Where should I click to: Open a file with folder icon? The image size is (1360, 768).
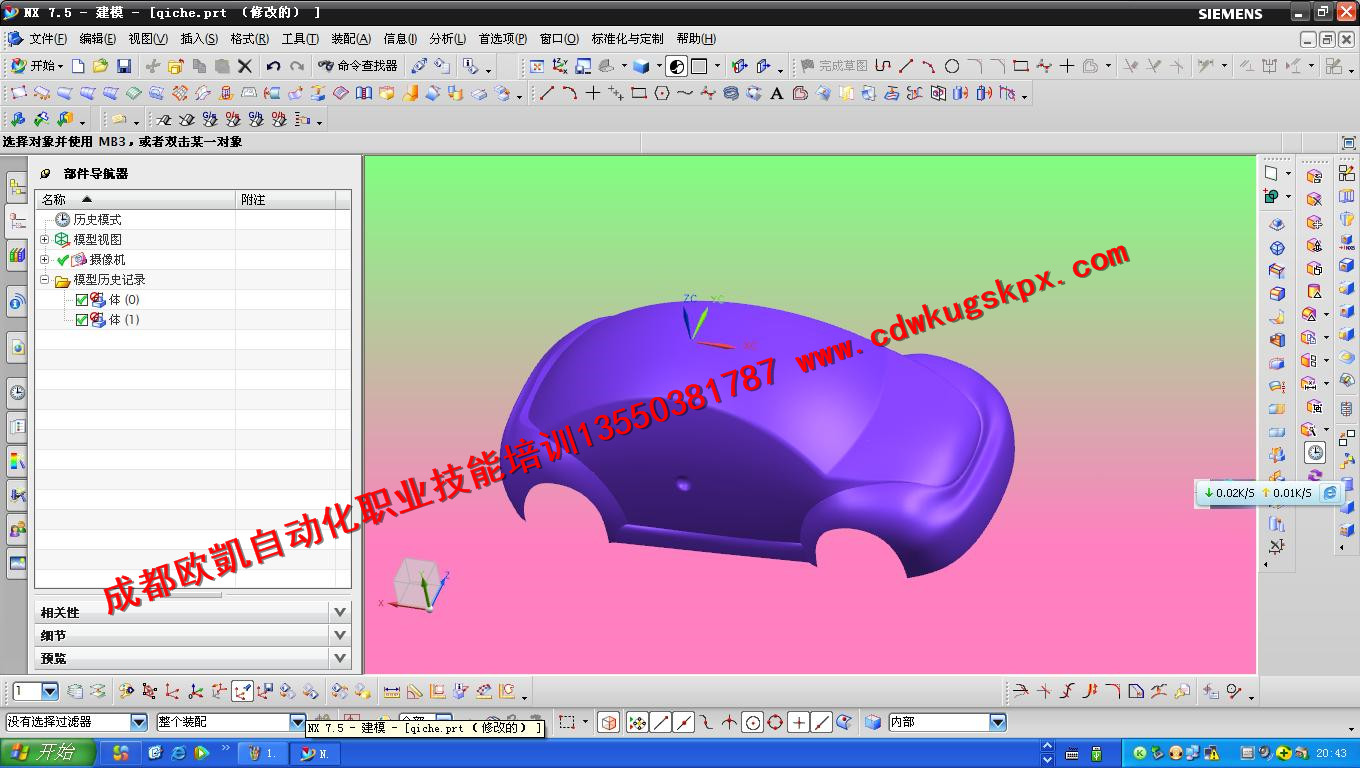point(100,66)
